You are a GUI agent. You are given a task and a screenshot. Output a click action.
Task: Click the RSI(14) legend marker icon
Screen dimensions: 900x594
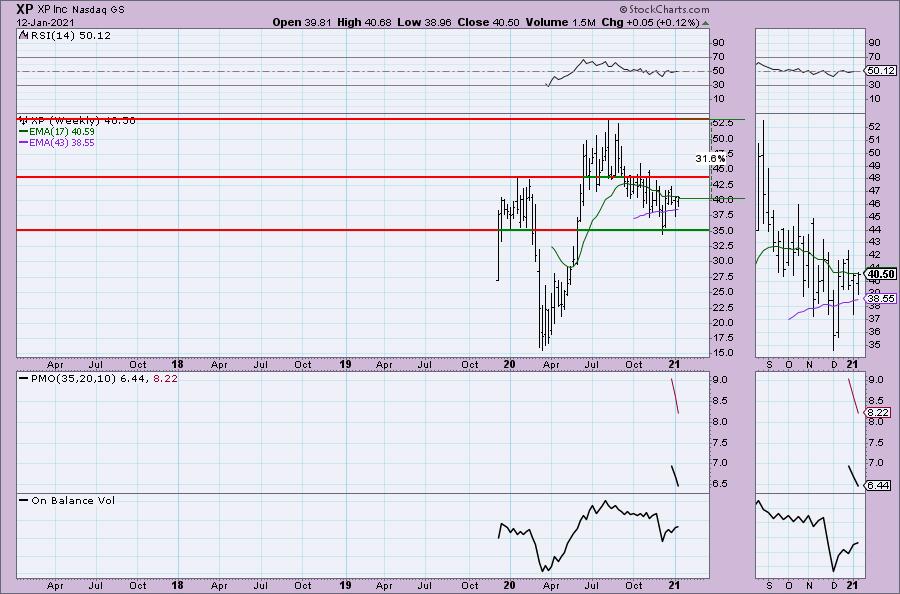point(22,35)
